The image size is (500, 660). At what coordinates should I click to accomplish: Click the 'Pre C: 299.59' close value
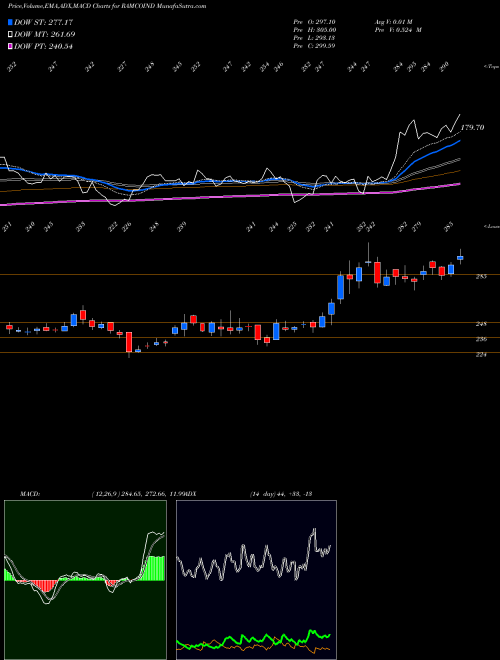click(314, 46)
